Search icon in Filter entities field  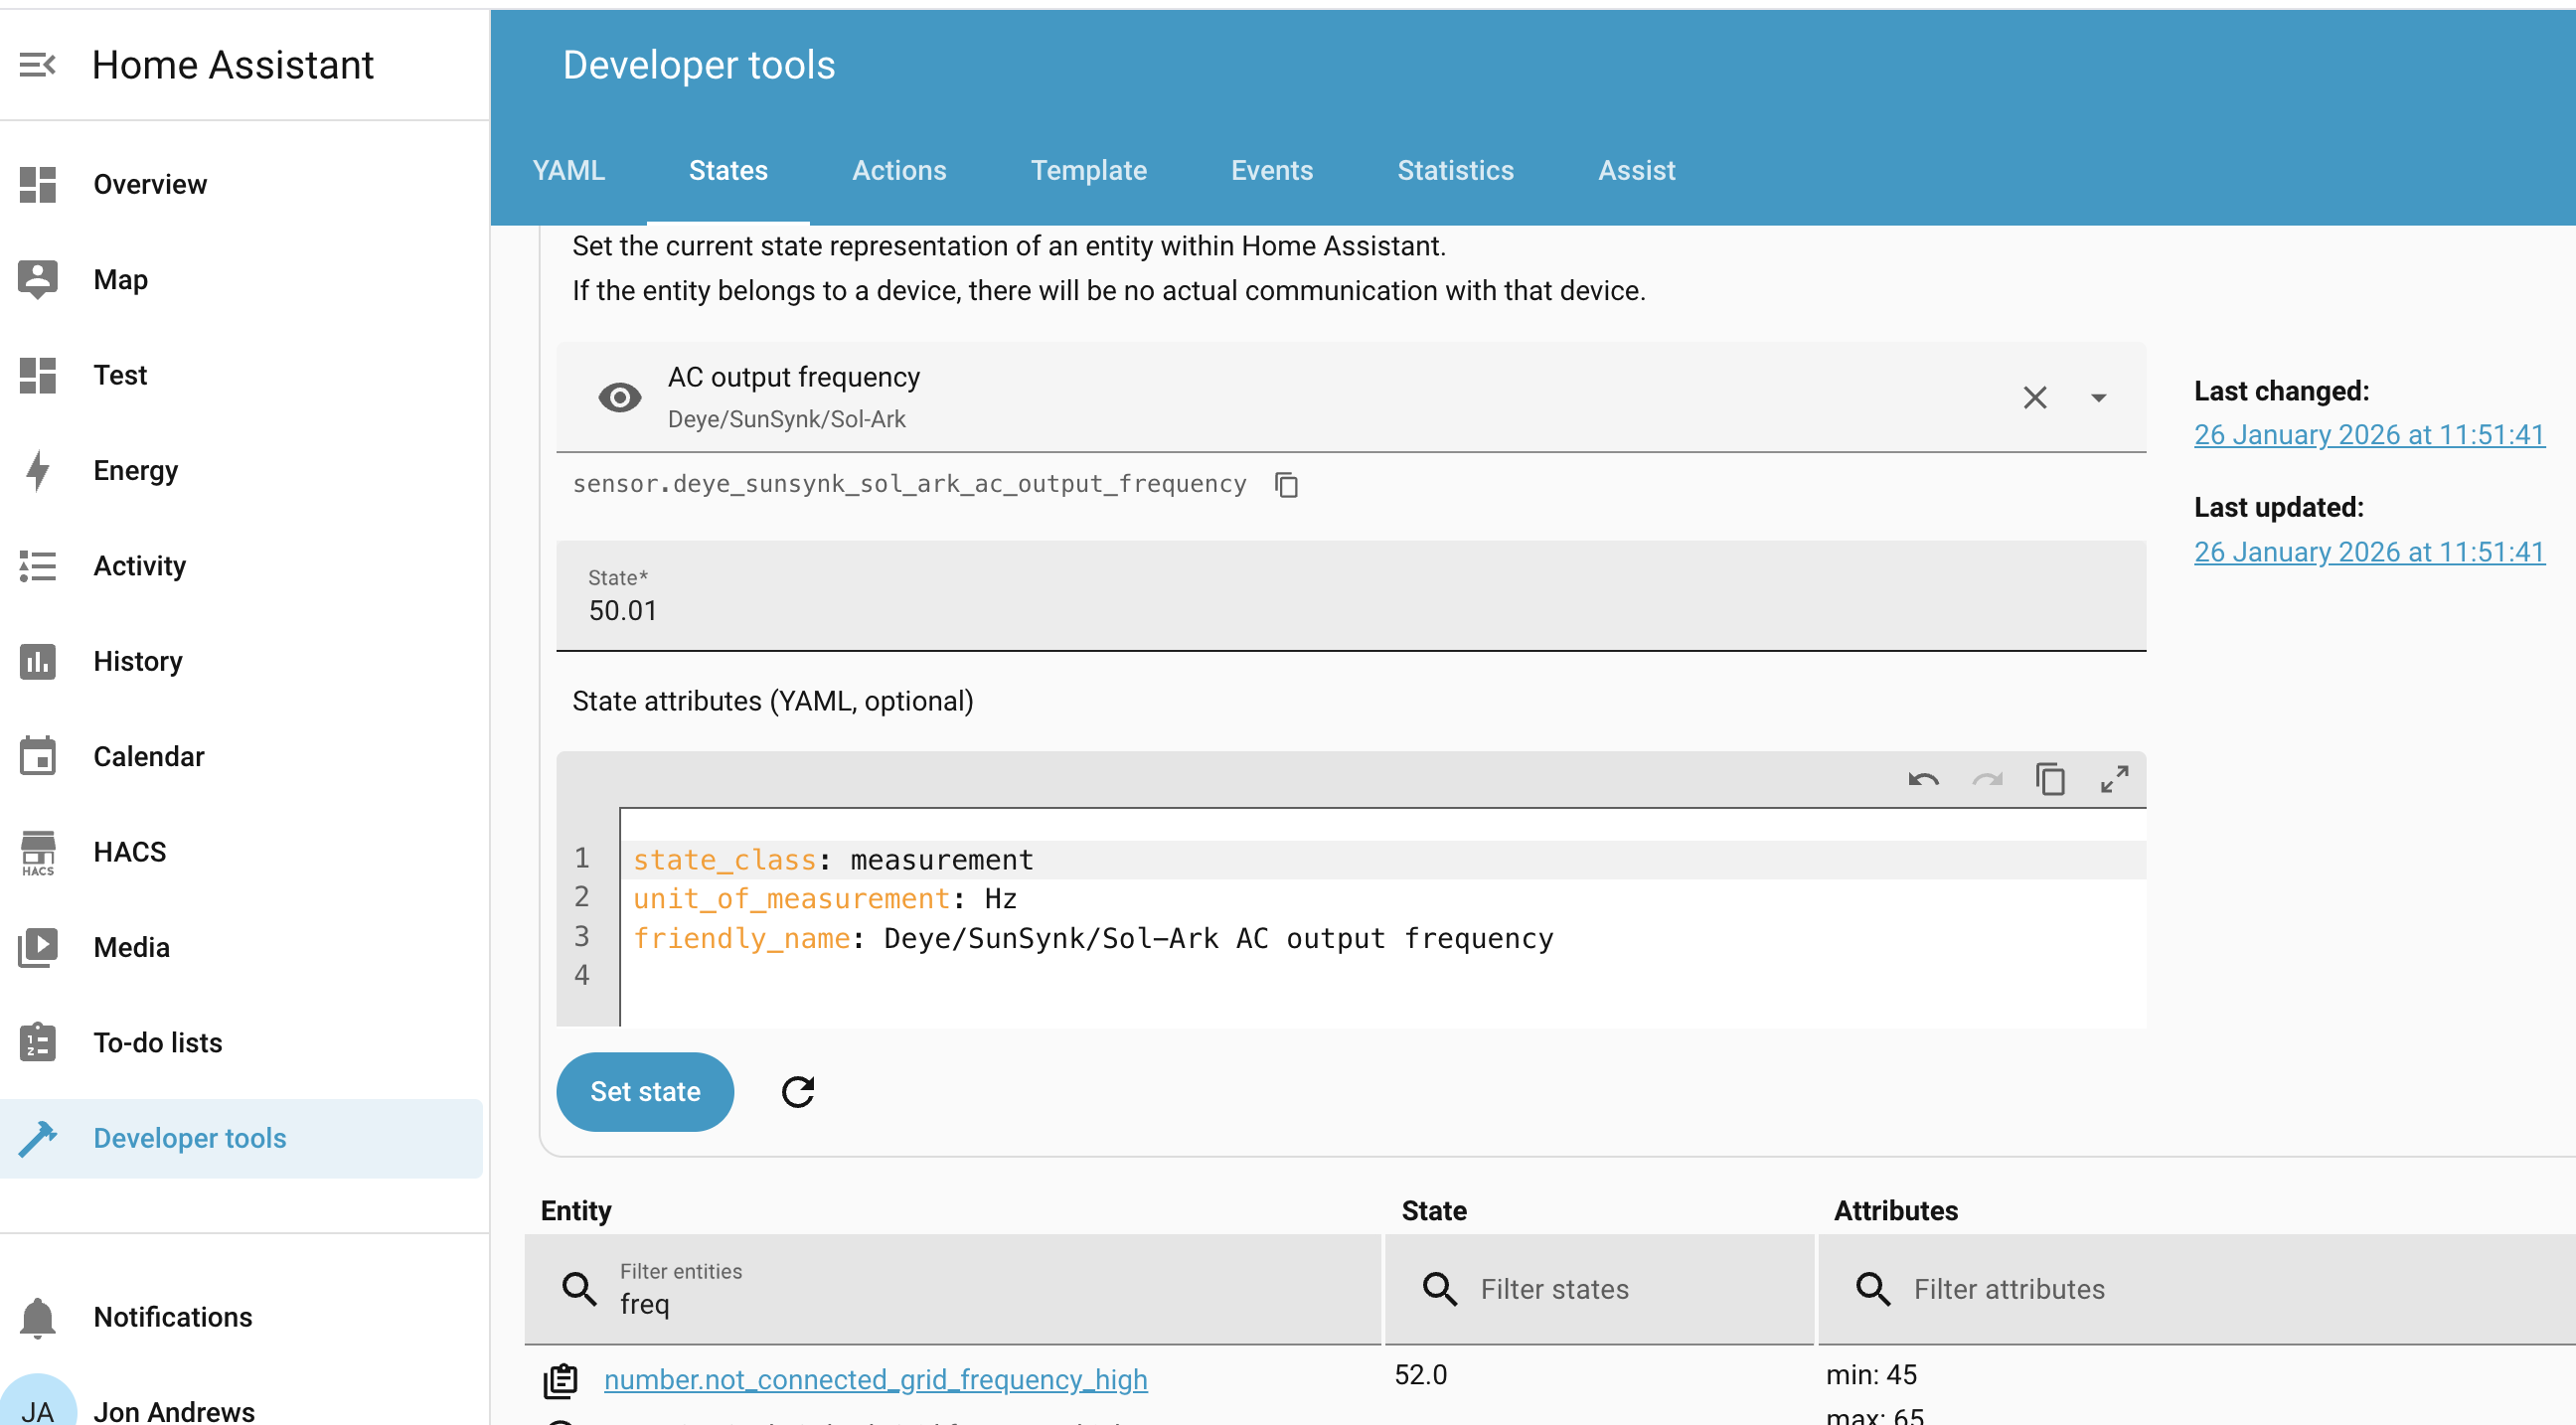tap(579, 1289)
